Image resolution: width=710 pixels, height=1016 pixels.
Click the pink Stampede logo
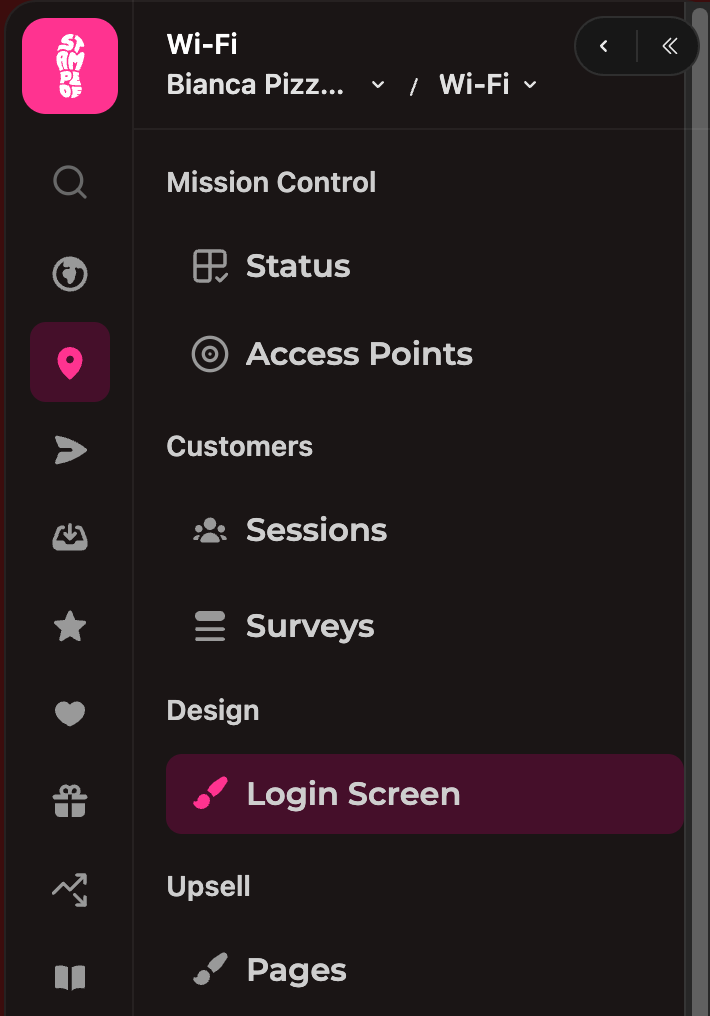[x=70, y=66]
